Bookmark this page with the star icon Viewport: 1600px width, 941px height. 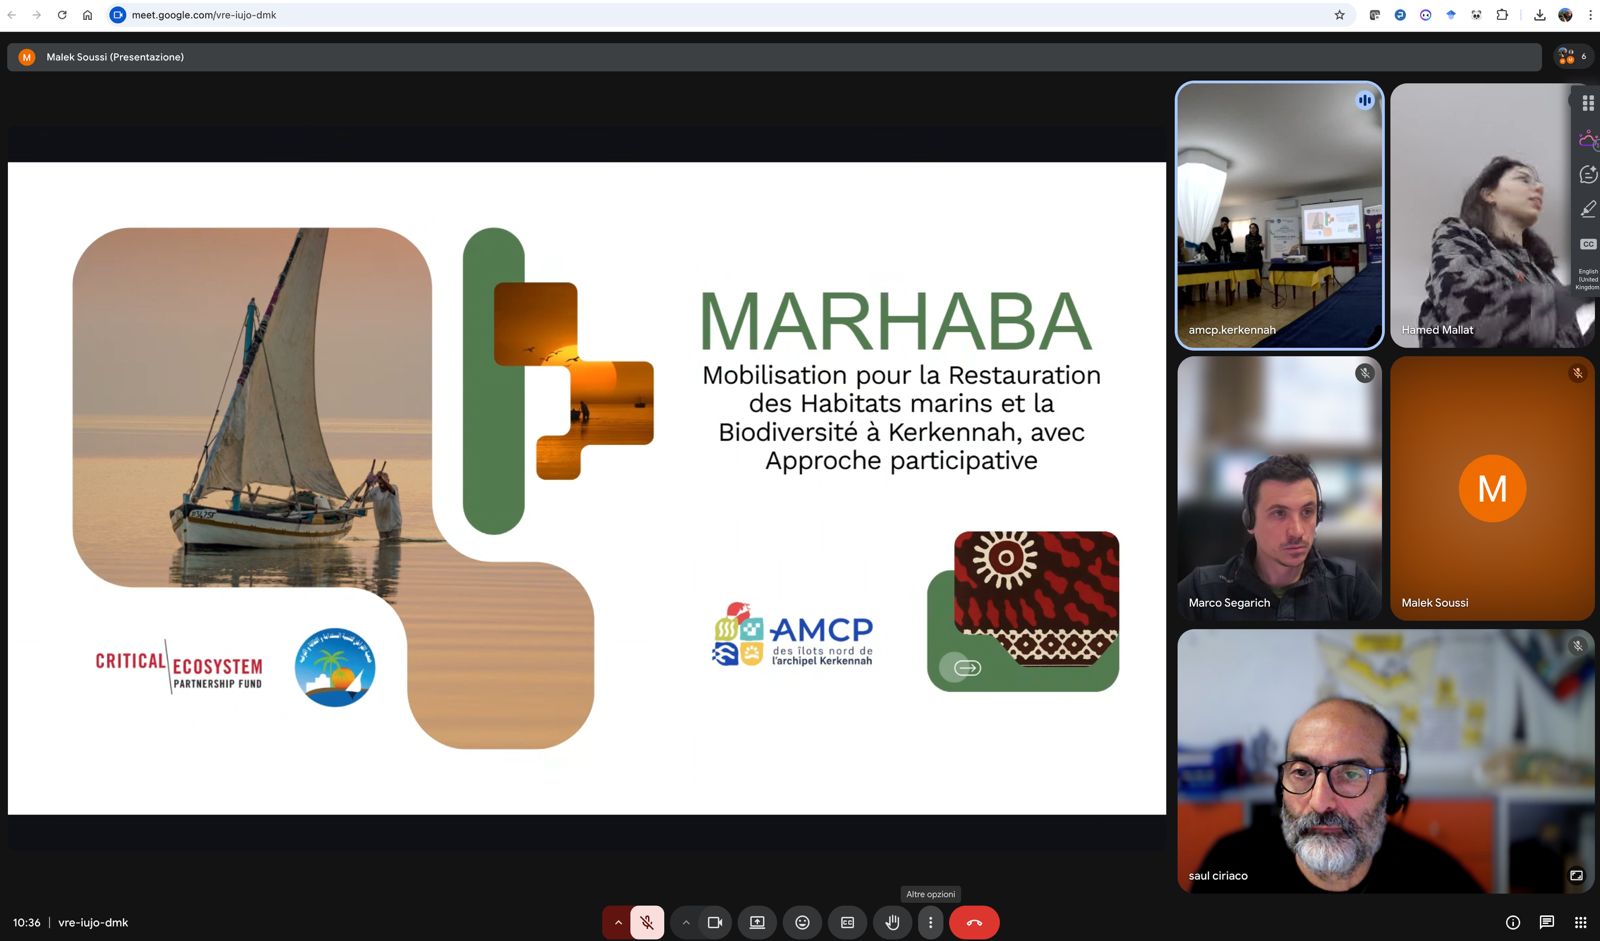(x=1339, y=15)
